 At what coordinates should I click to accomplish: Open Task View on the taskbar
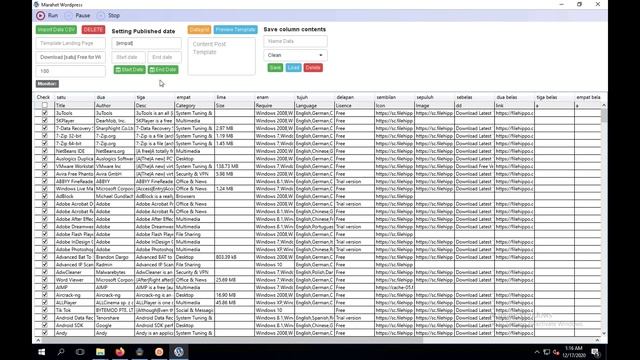pos(80,352)
